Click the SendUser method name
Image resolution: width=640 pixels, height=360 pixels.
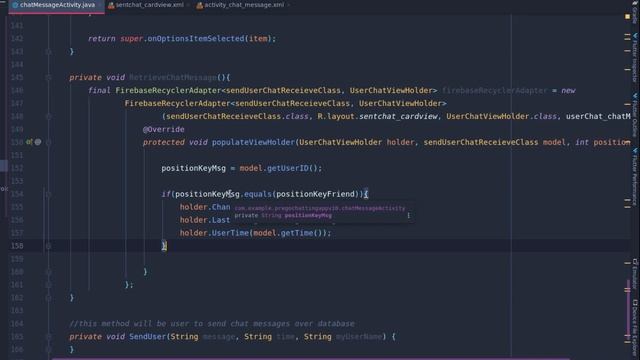point(147,336)
